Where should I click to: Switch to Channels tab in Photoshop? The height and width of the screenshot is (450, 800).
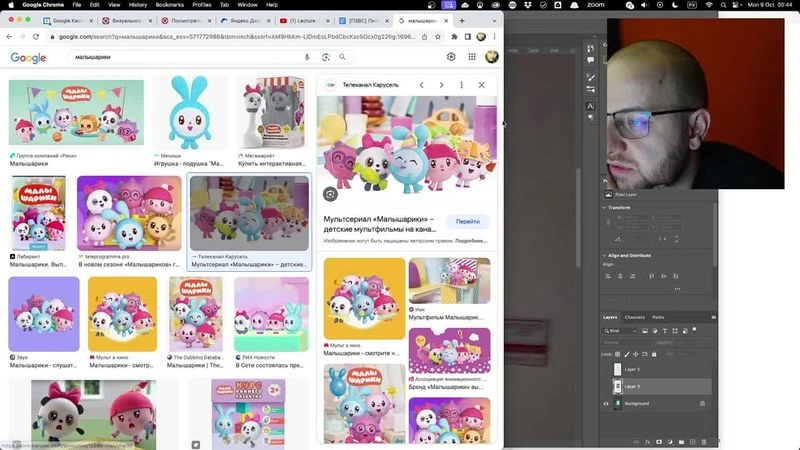tap(635, 317)
